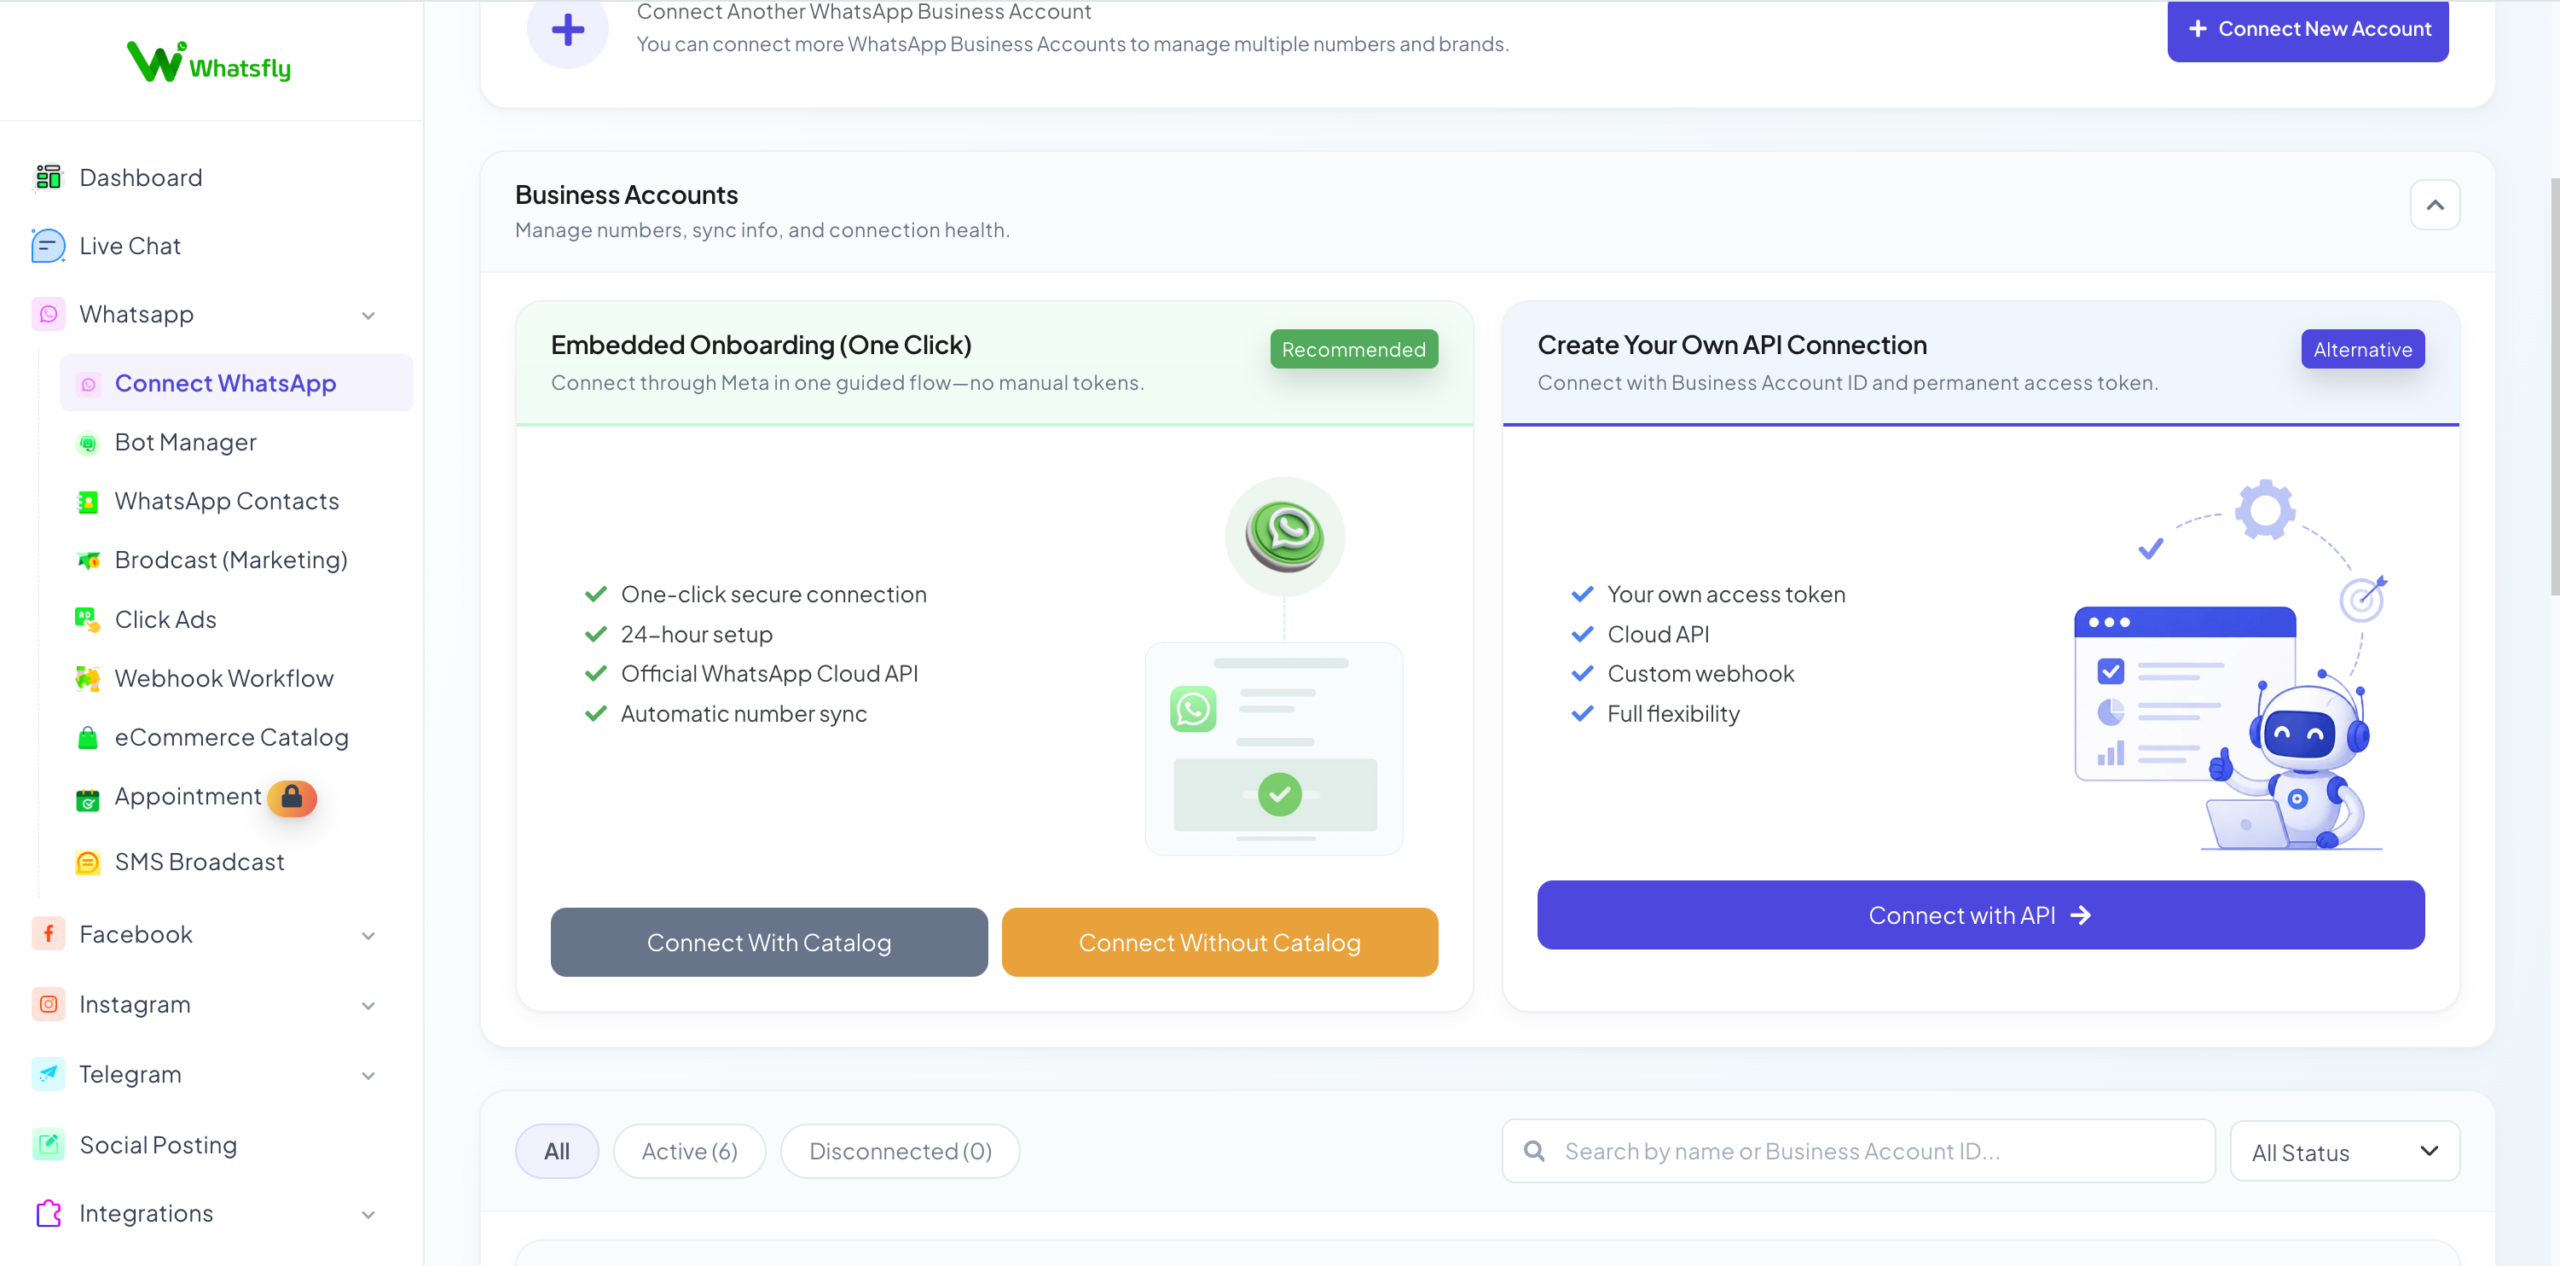Expand the Telegram menu chevron

(368, 1076)
